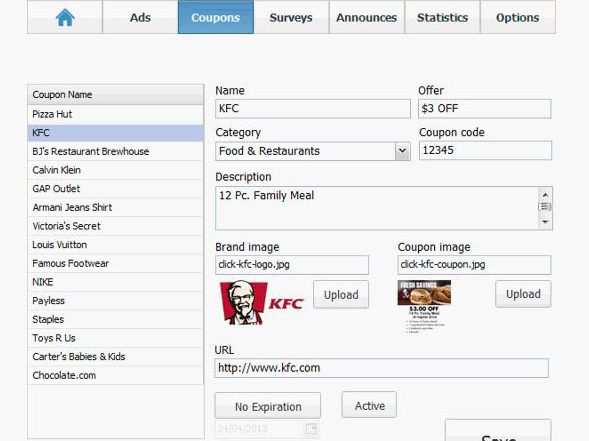Click the Coupon image filename field
This screenshot has width=589, height=441.
pos(474,265)
